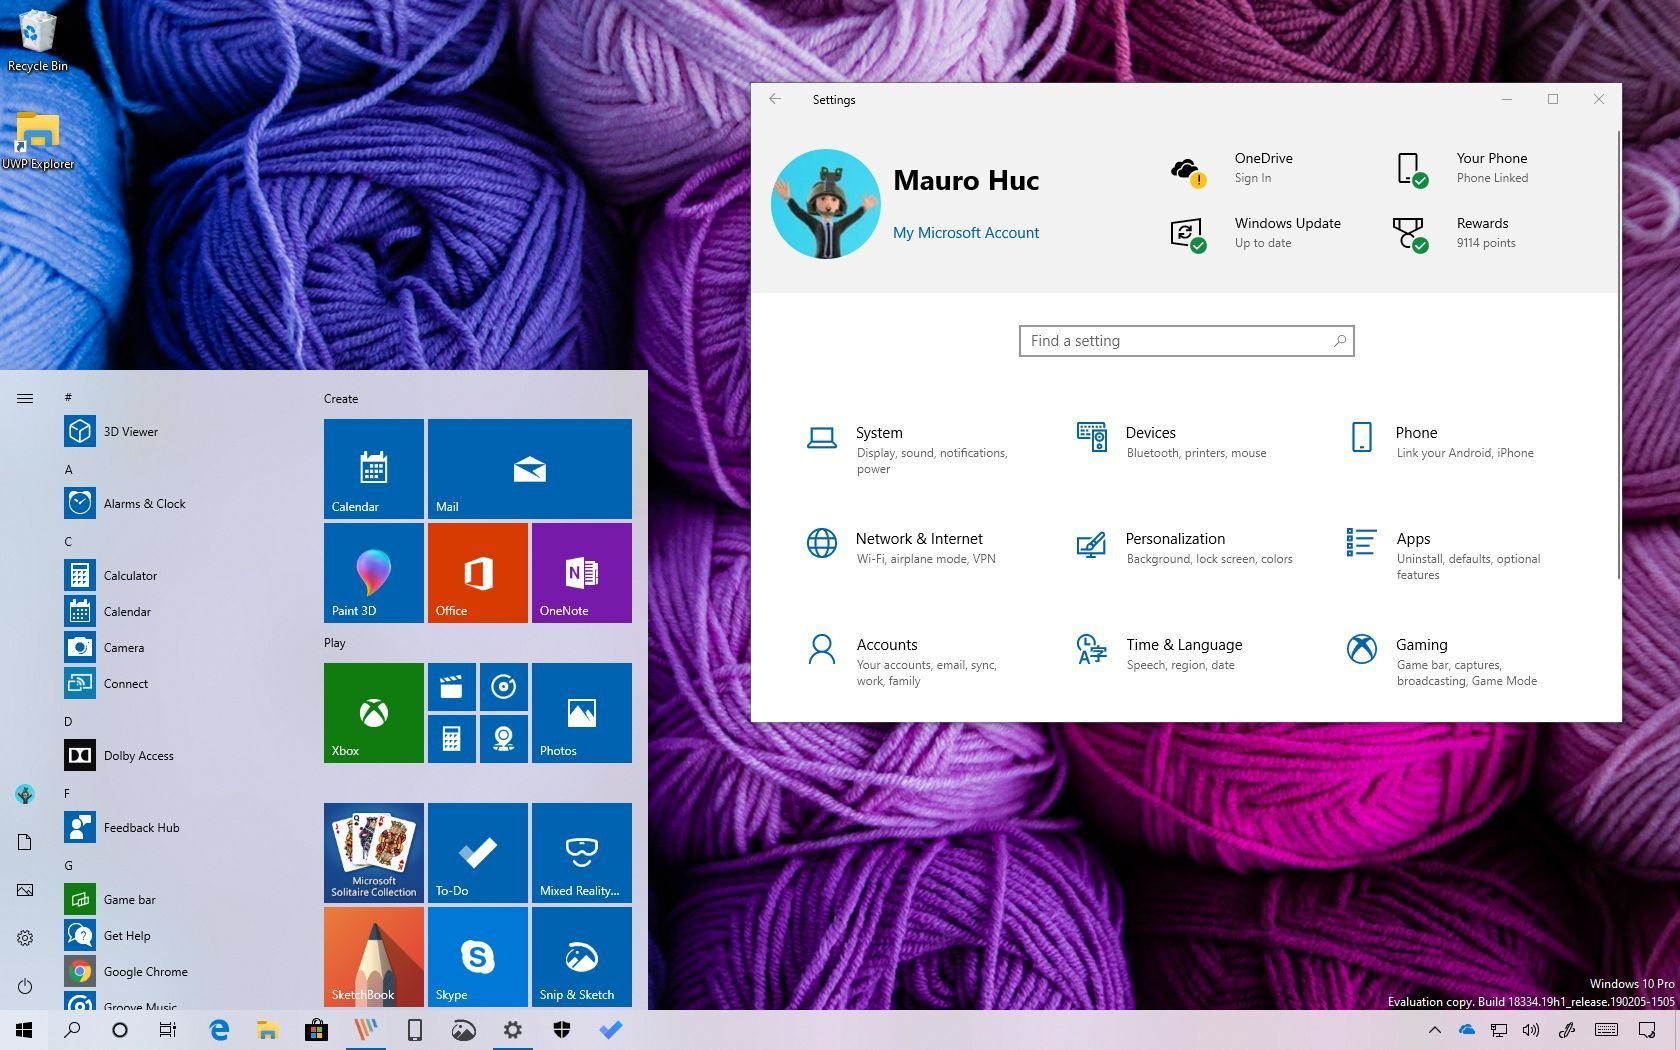Click letter A group header in app list
This screenshot has height=1050, width=1680.
pyautogui.click(x=68, y=469)
